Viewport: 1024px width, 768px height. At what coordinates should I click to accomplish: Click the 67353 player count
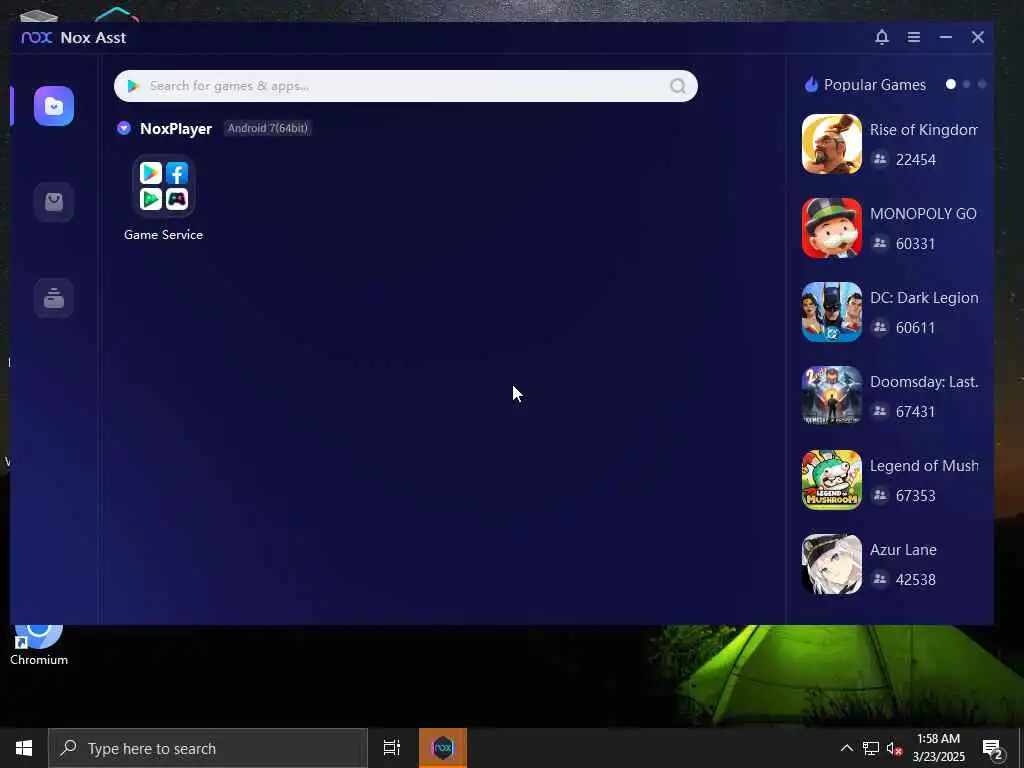click(916, 496)
